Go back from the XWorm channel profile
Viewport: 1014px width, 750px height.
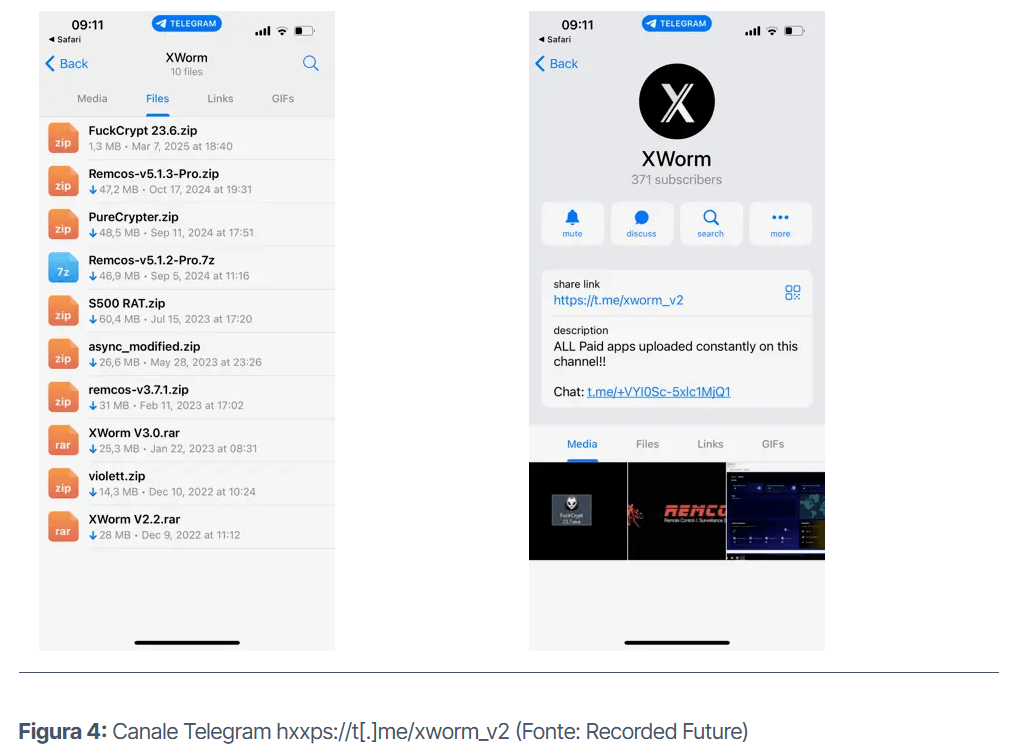click(x=557, y=63)
